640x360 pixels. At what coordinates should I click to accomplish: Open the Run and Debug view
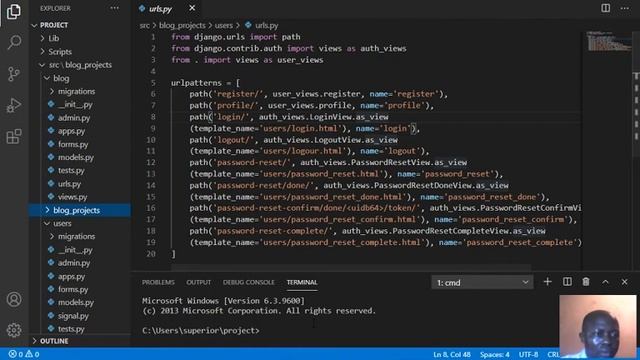pyautogui.click(x=14, y=105)
